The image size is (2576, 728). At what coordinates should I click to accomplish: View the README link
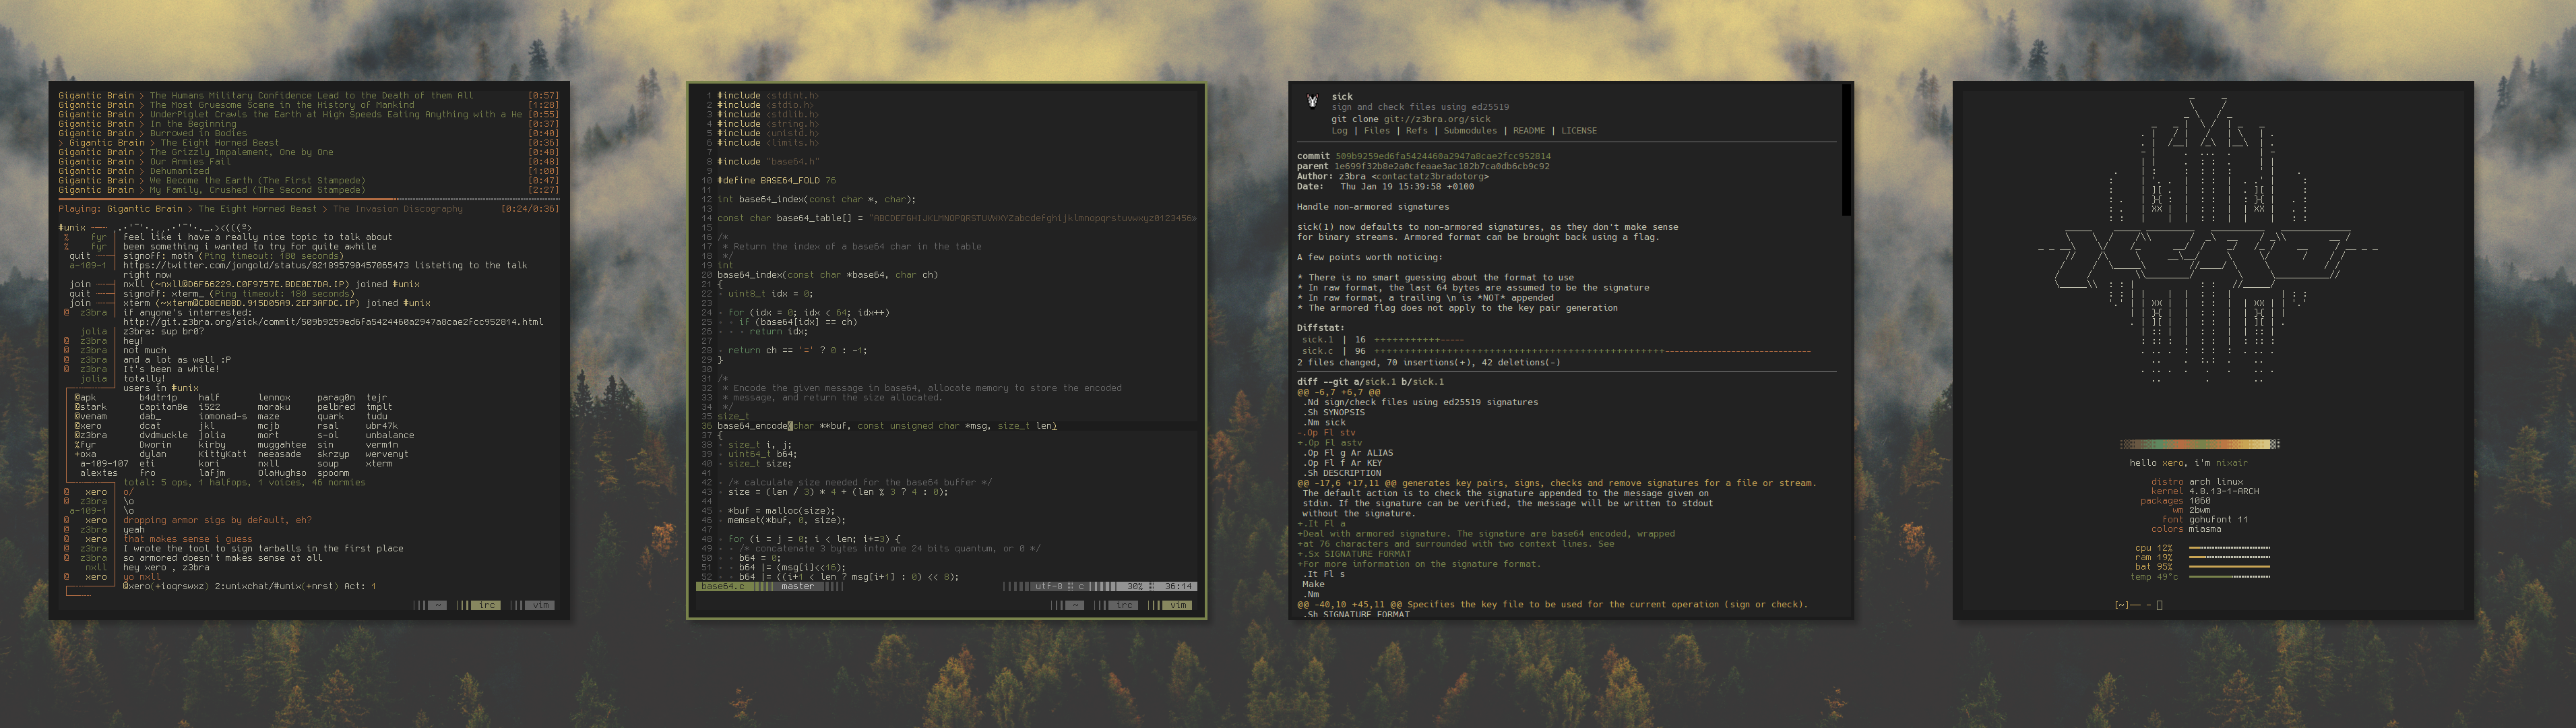coord(1528,131)
